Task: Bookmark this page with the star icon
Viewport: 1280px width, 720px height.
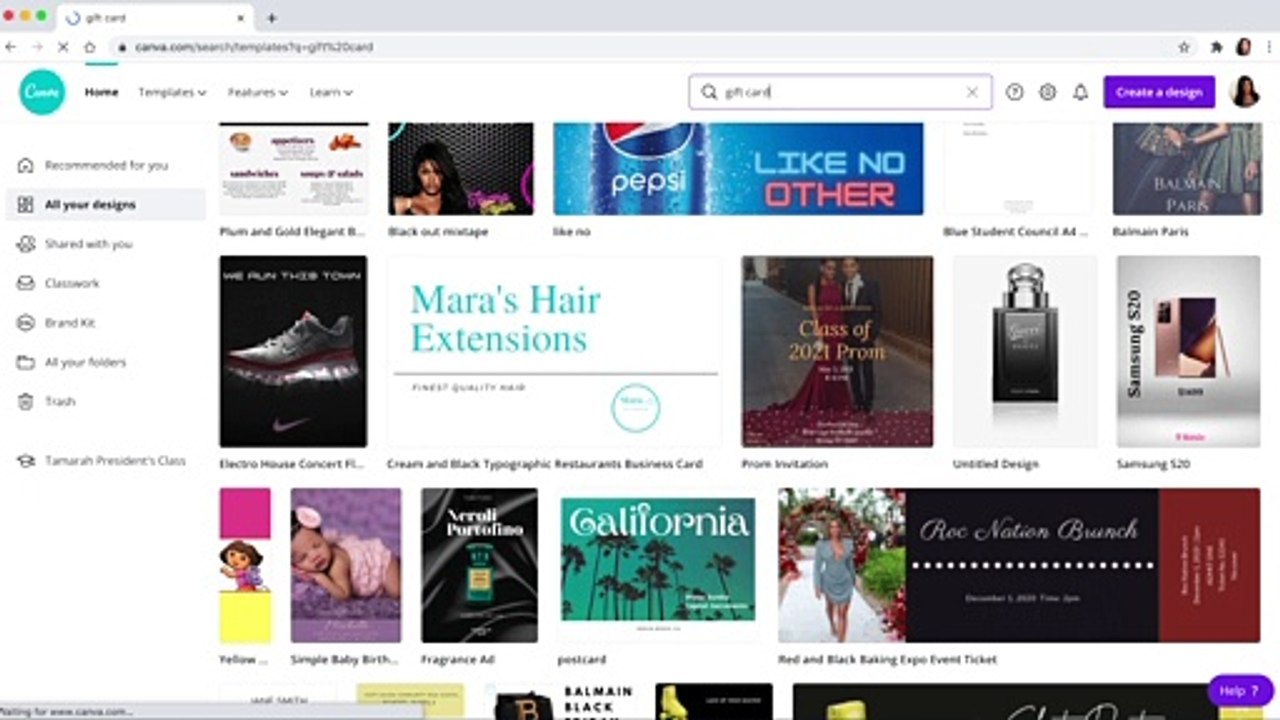Action: click(1184, 47)
